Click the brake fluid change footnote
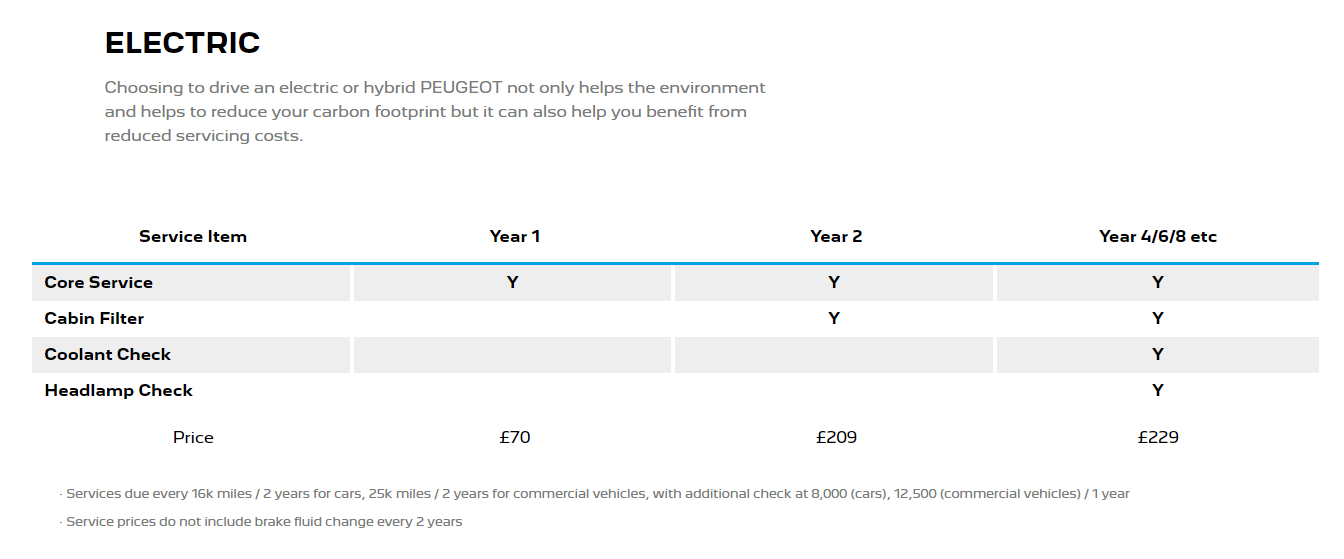The height and width of the screenshot is (559, 1344). click(x=264, y=522)
